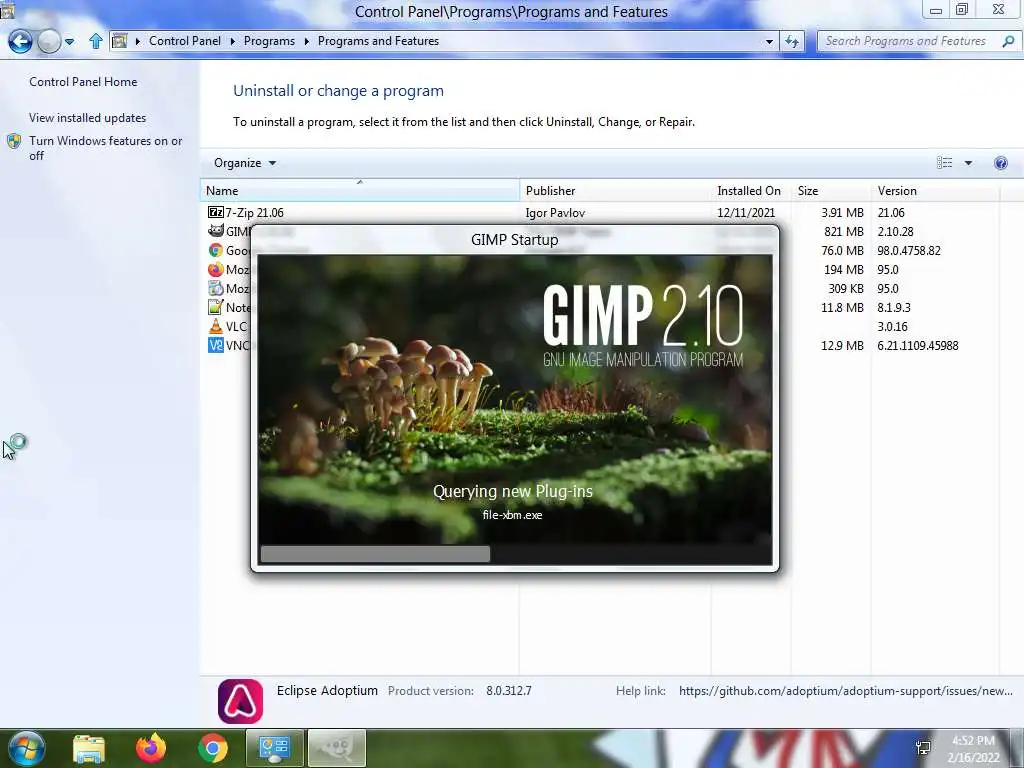Click the 7-Zip program icon

point(216,212)
